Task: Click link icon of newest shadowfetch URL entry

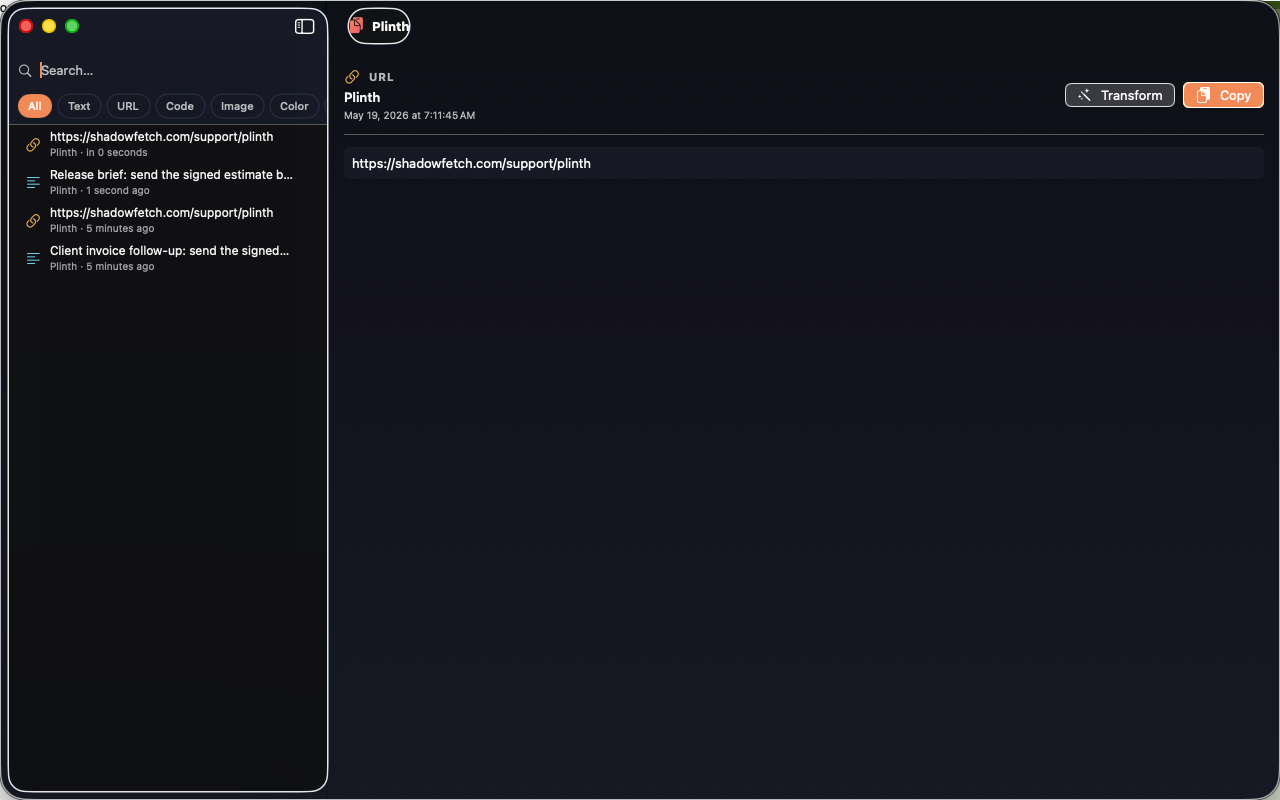Action: pos(33,145)
